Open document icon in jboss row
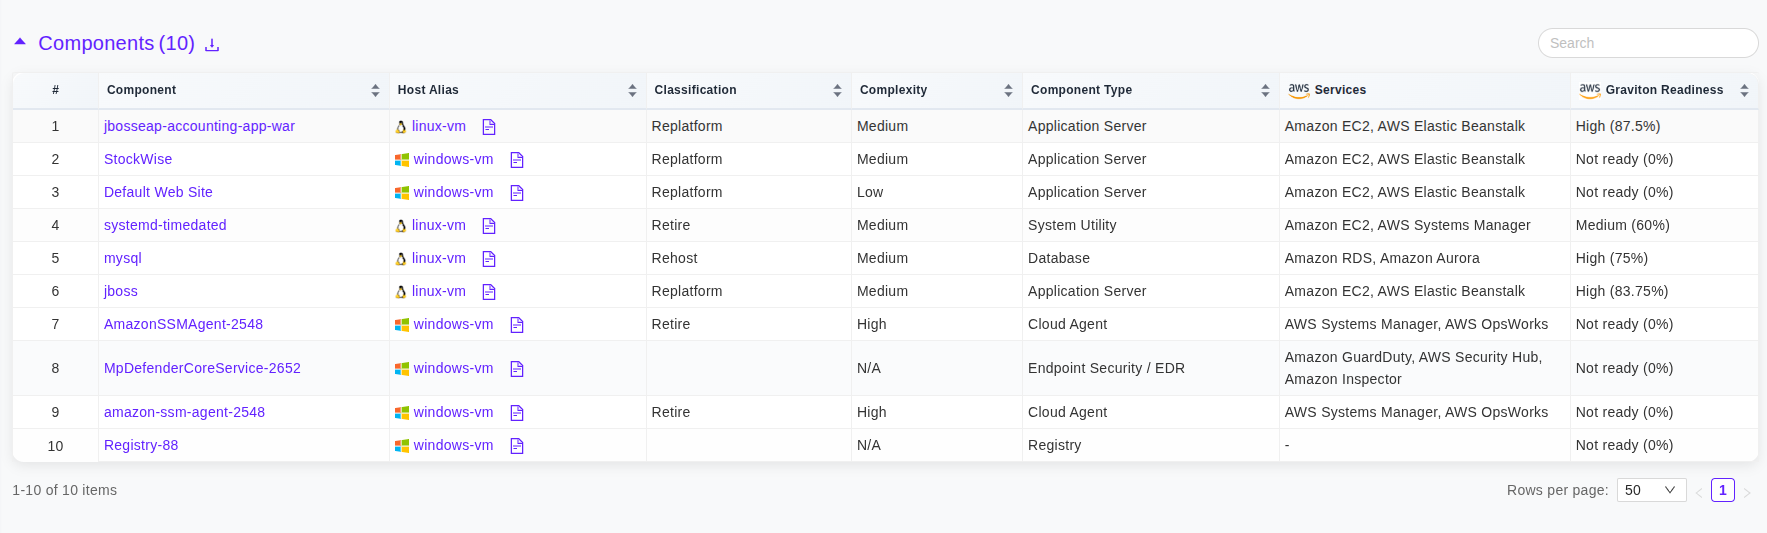 tap(489, 292)
